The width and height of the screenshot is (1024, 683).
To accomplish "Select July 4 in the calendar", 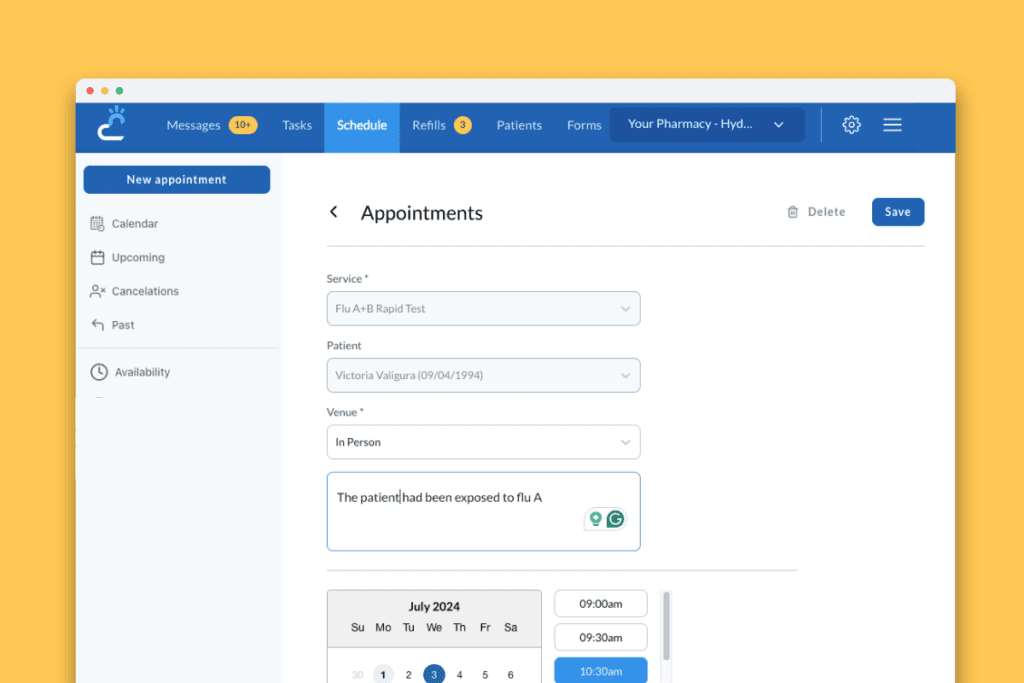I will click(x=459, y=675).
